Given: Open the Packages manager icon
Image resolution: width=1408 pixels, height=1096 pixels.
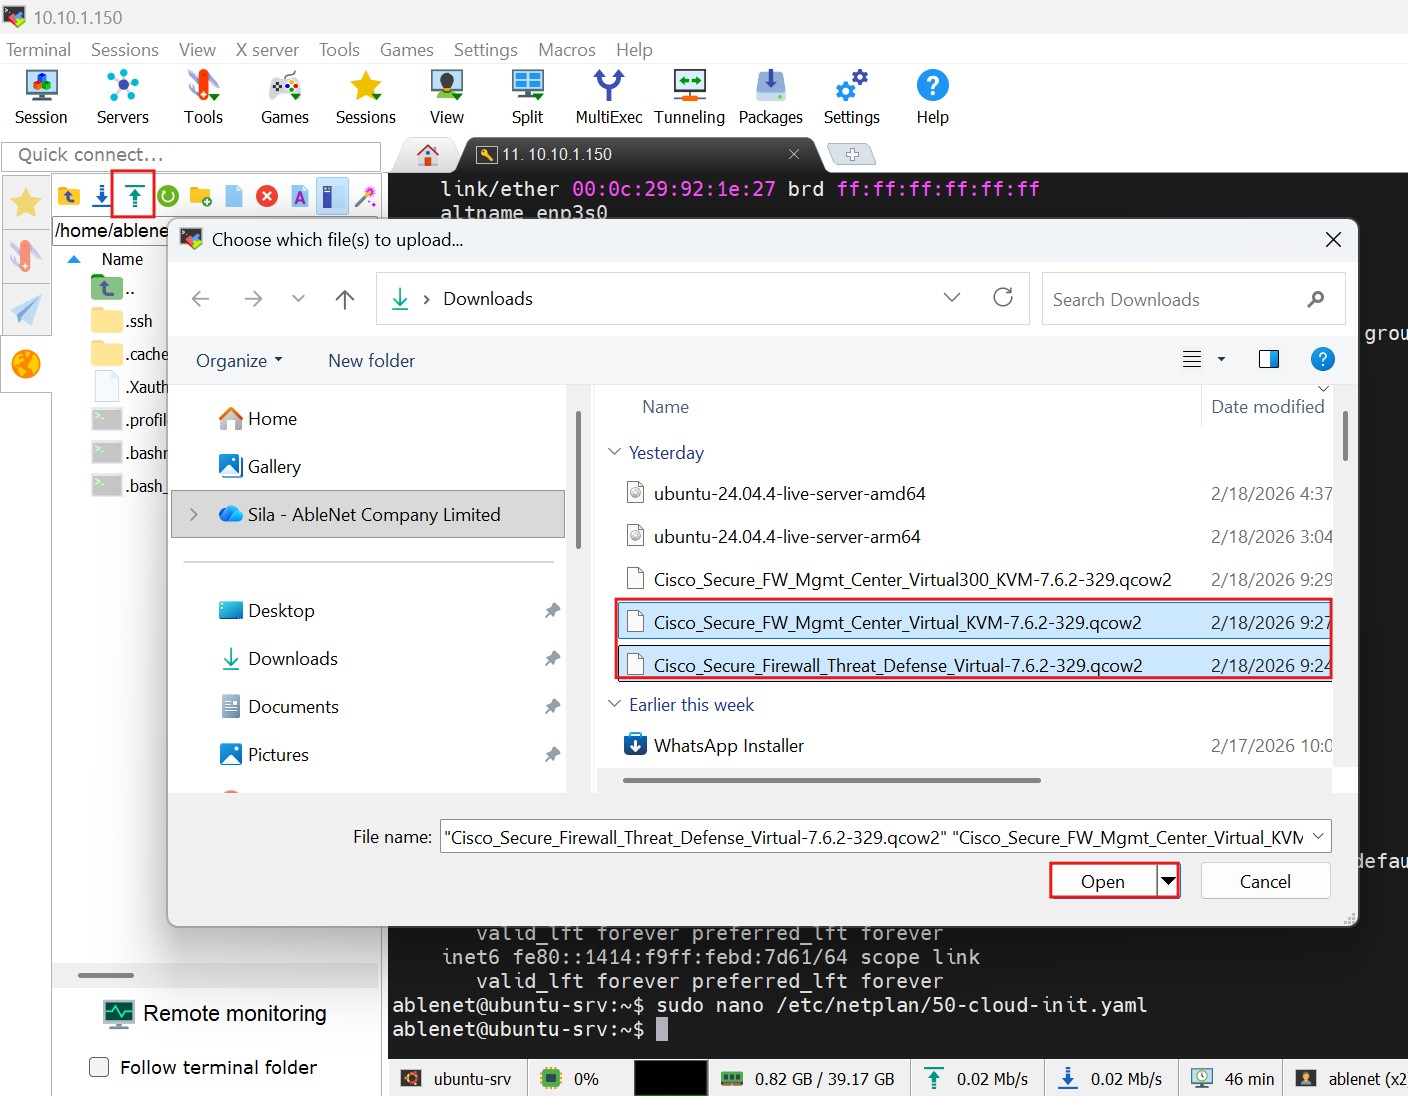Looking at the screenshot, I should [x=770, y=97].
